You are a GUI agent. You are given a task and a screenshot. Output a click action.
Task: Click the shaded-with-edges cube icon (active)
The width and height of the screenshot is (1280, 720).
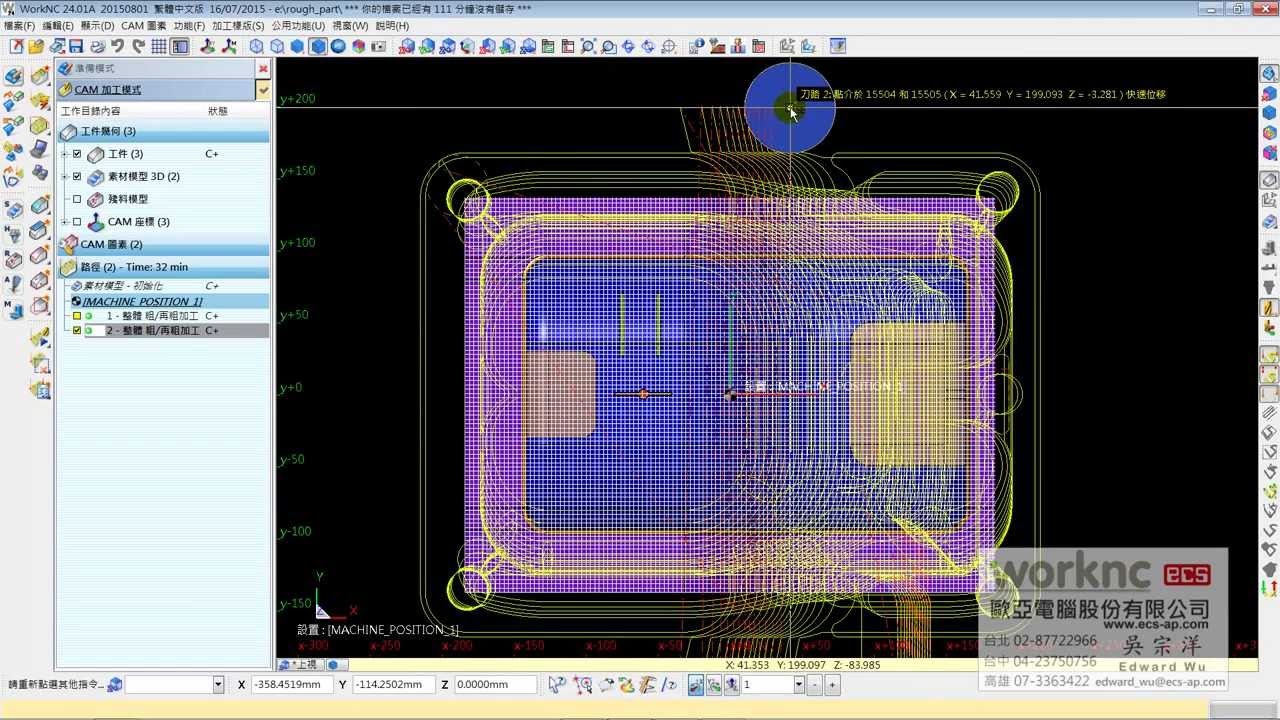click(x=318, y=46)
